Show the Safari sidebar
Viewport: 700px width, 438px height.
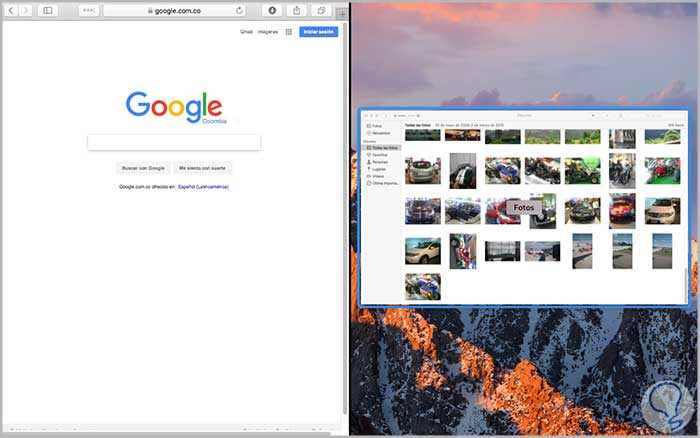pos(48,10)
